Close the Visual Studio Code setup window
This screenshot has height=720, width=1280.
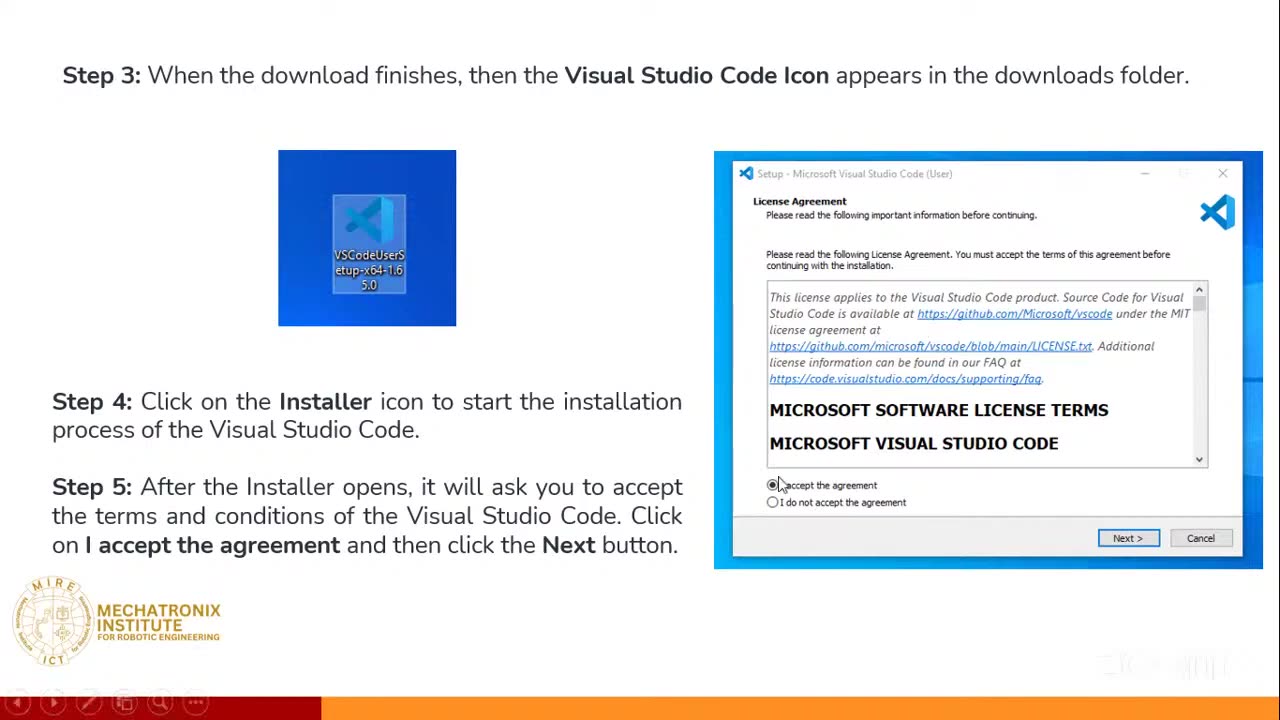(1222, 174)
